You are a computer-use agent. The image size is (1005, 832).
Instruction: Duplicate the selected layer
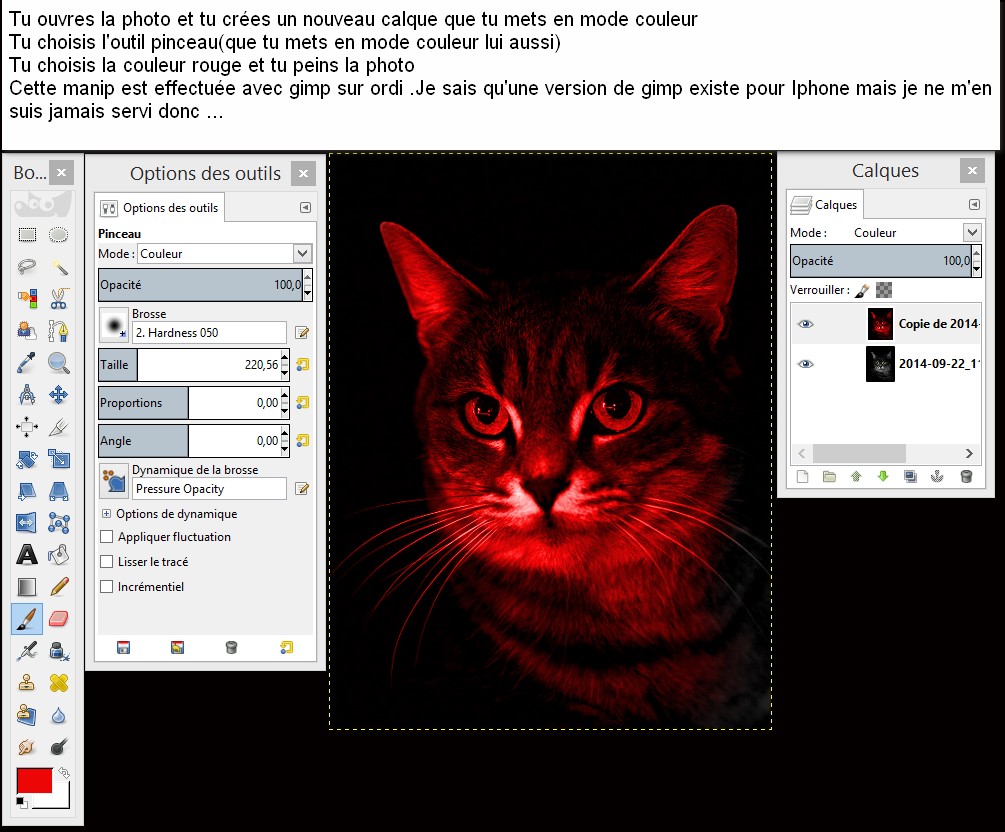click(x=910, y=476)
